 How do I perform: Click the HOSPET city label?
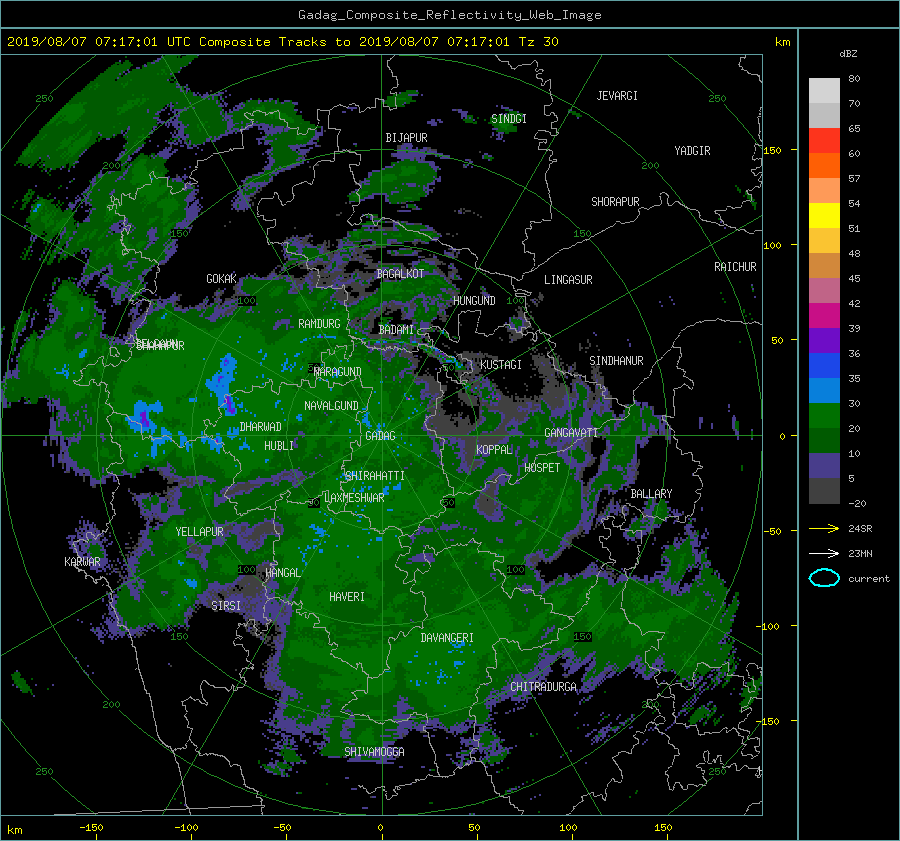coord(542,468)
